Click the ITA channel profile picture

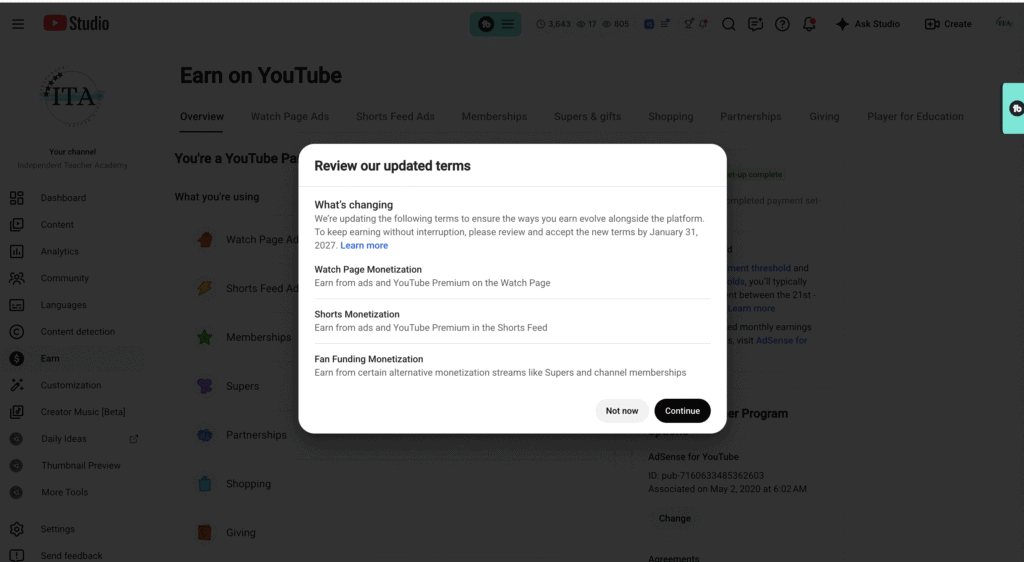pos(72,97)
